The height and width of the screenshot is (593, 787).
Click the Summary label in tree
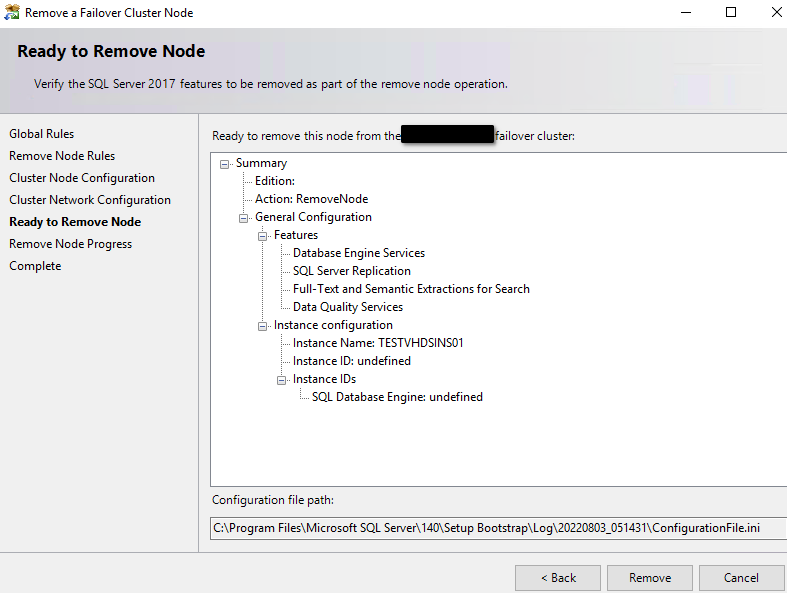click(261, 163)
